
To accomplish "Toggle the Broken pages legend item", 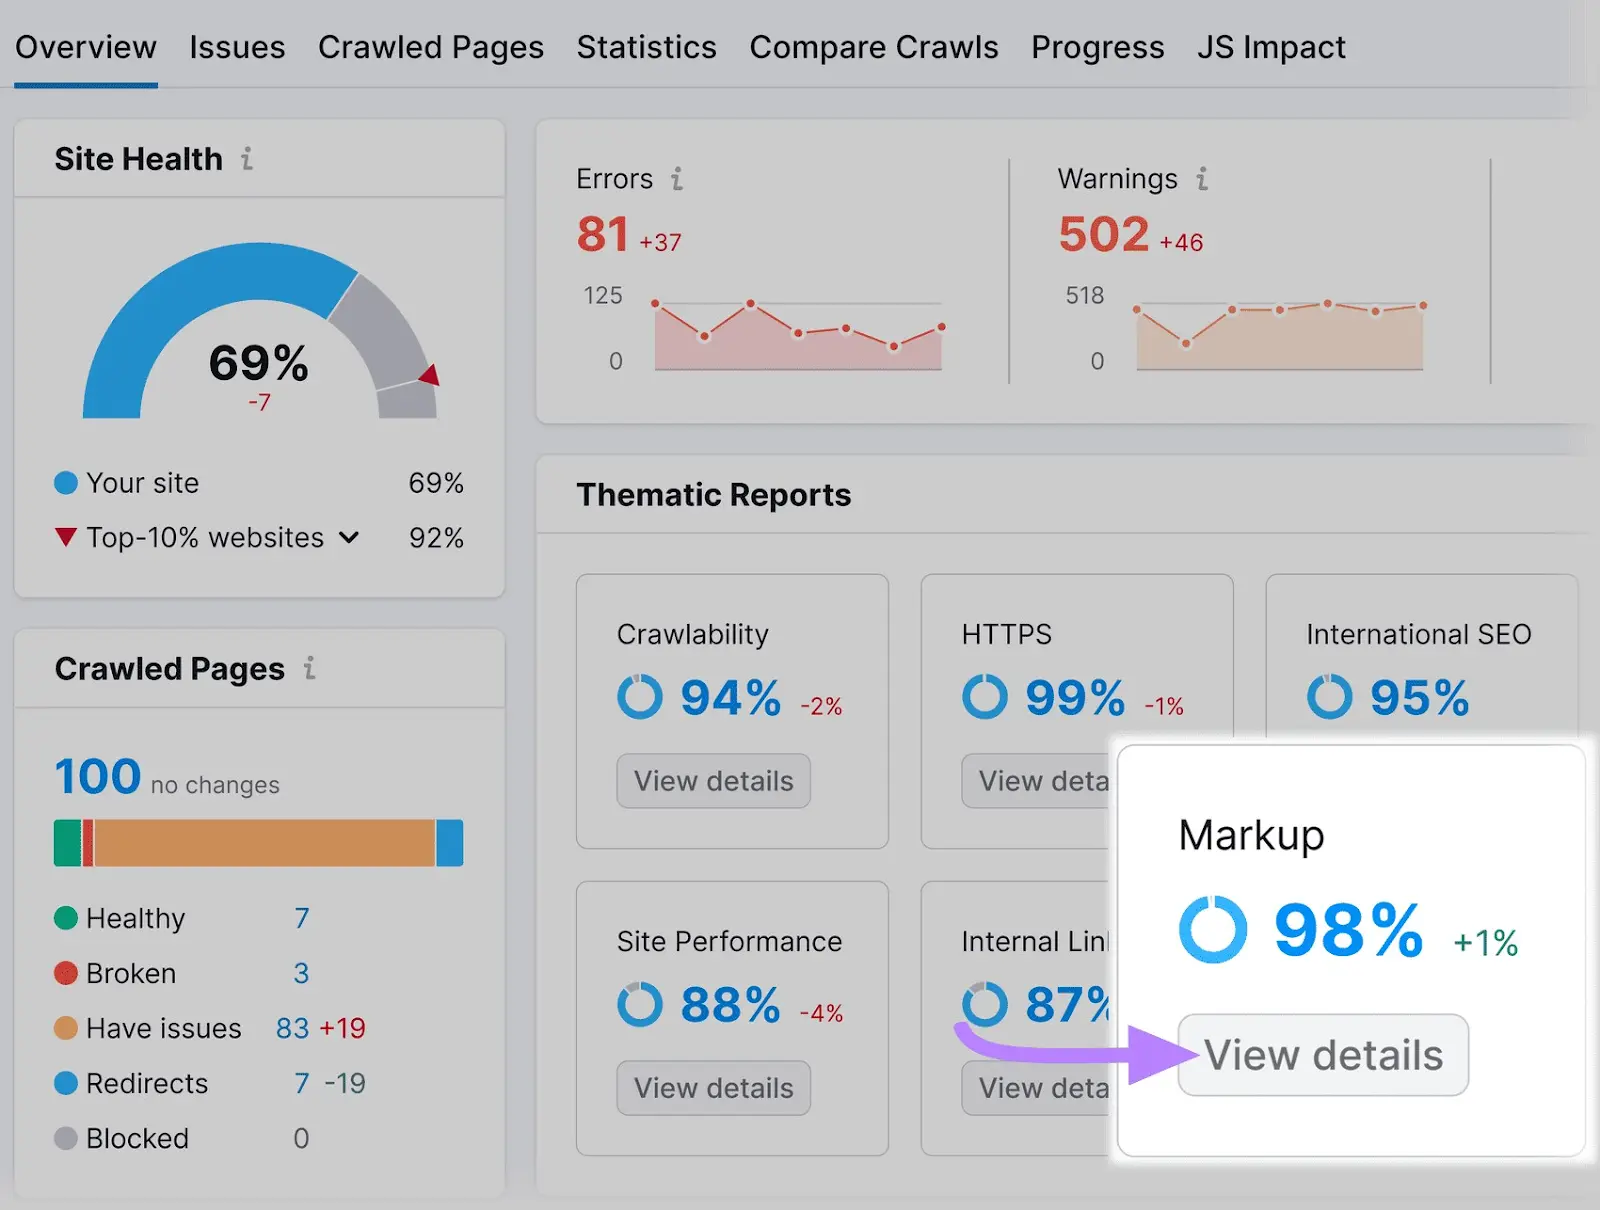I will tap(129, 973).
